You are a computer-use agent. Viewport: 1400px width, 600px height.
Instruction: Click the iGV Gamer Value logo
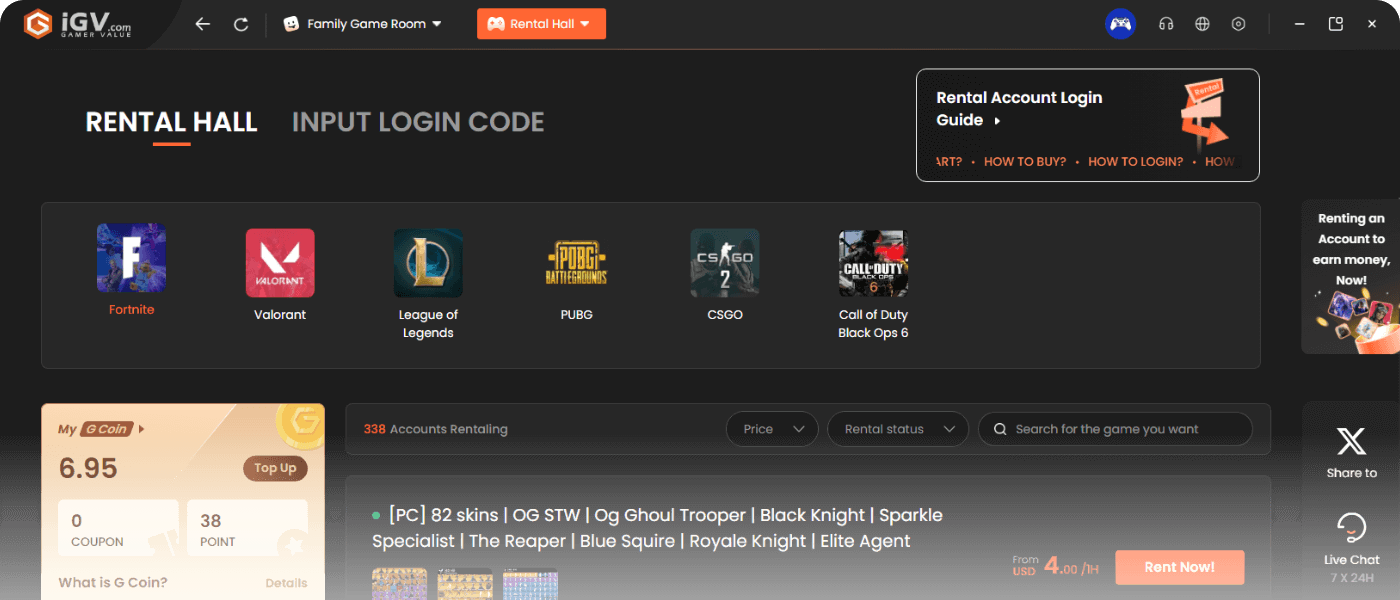pos(78,24)
